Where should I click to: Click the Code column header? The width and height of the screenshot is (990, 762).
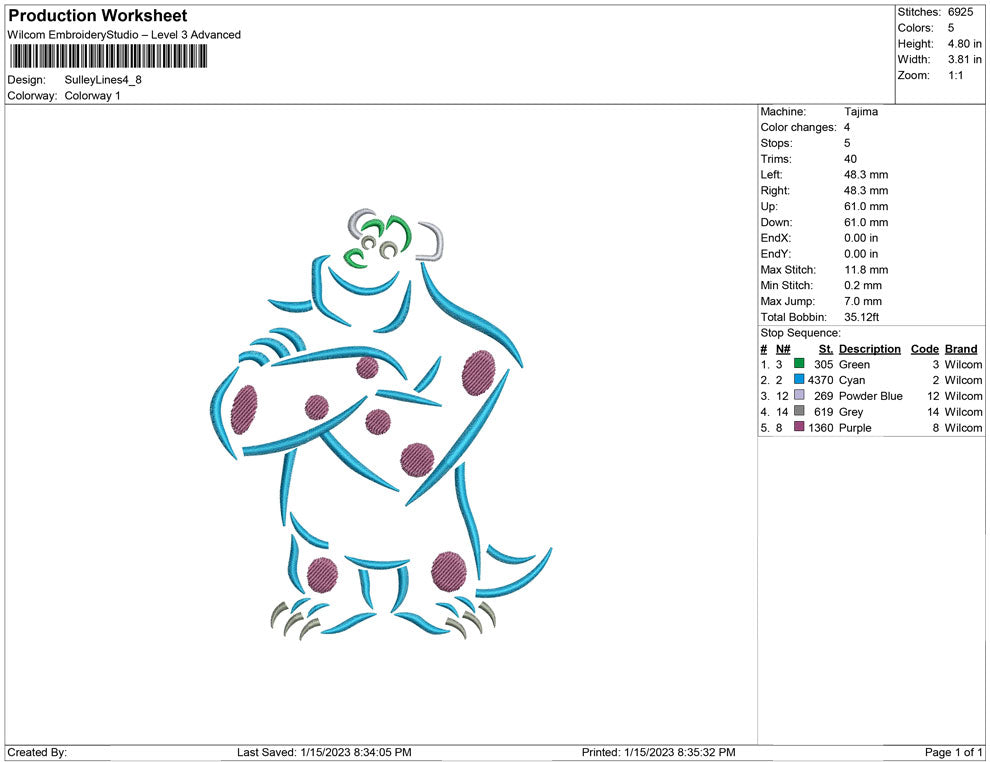(924, 348)
